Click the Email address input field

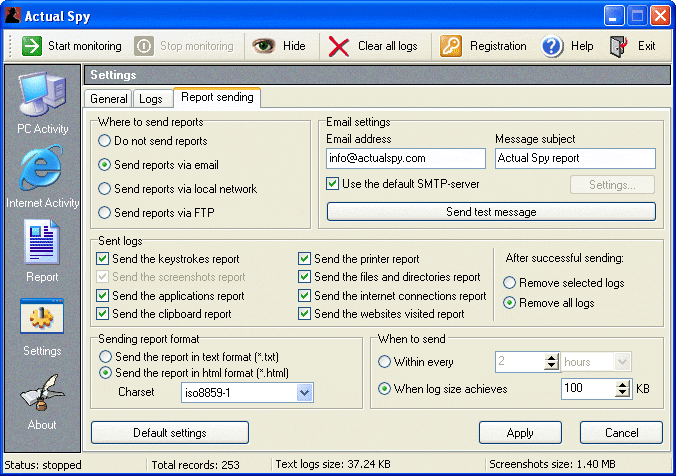(x=406, y=158)
